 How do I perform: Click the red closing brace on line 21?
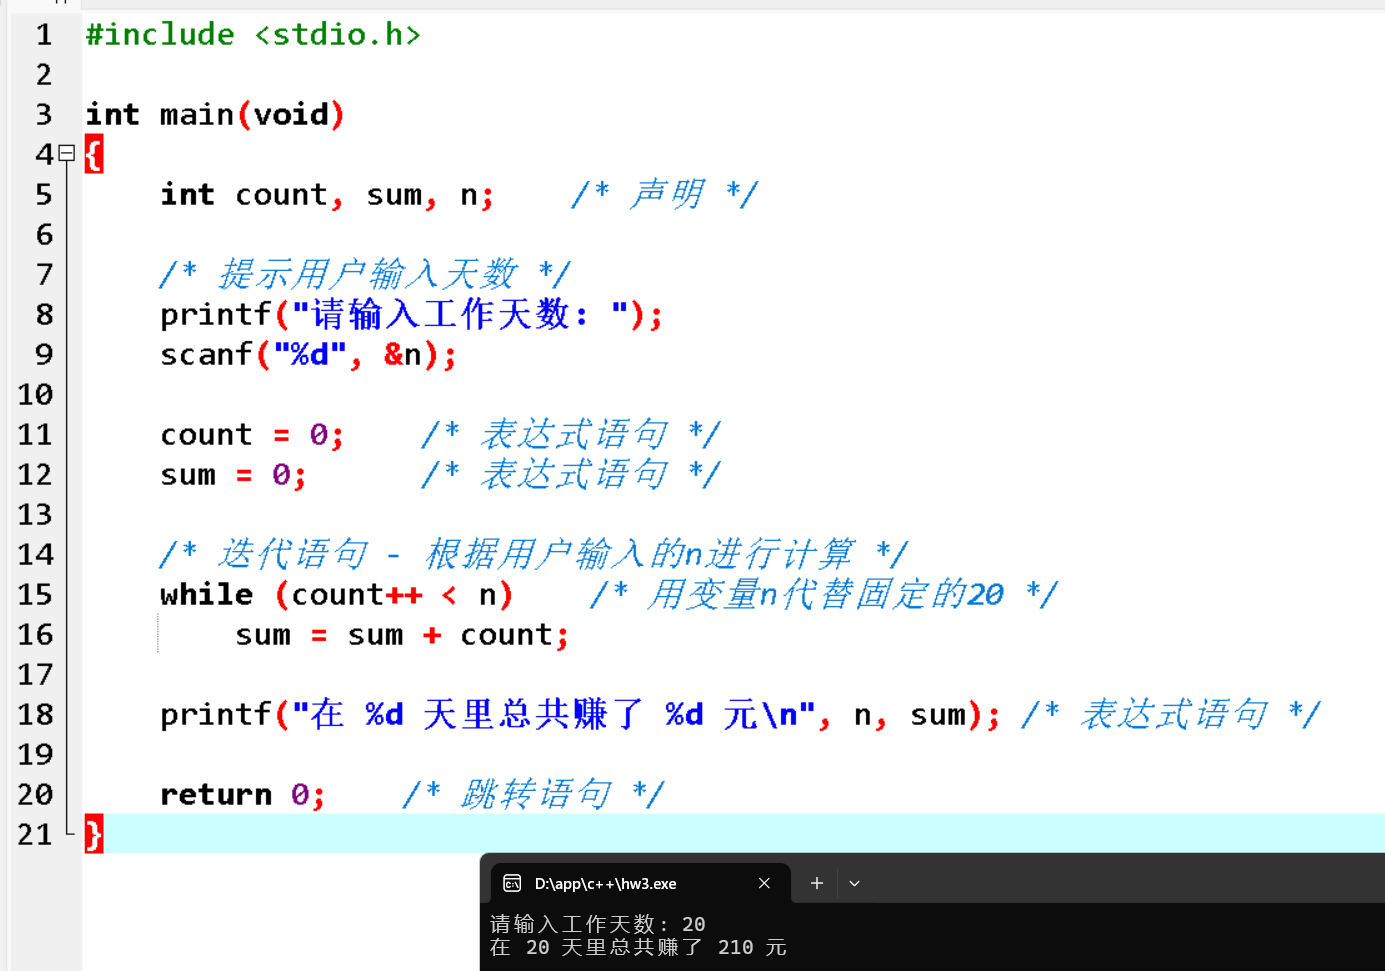point(94,834)
